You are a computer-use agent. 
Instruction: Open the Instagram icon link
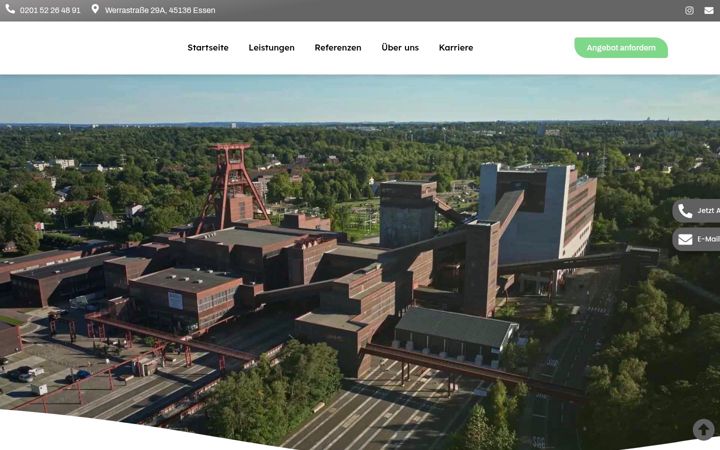point(689,10)
